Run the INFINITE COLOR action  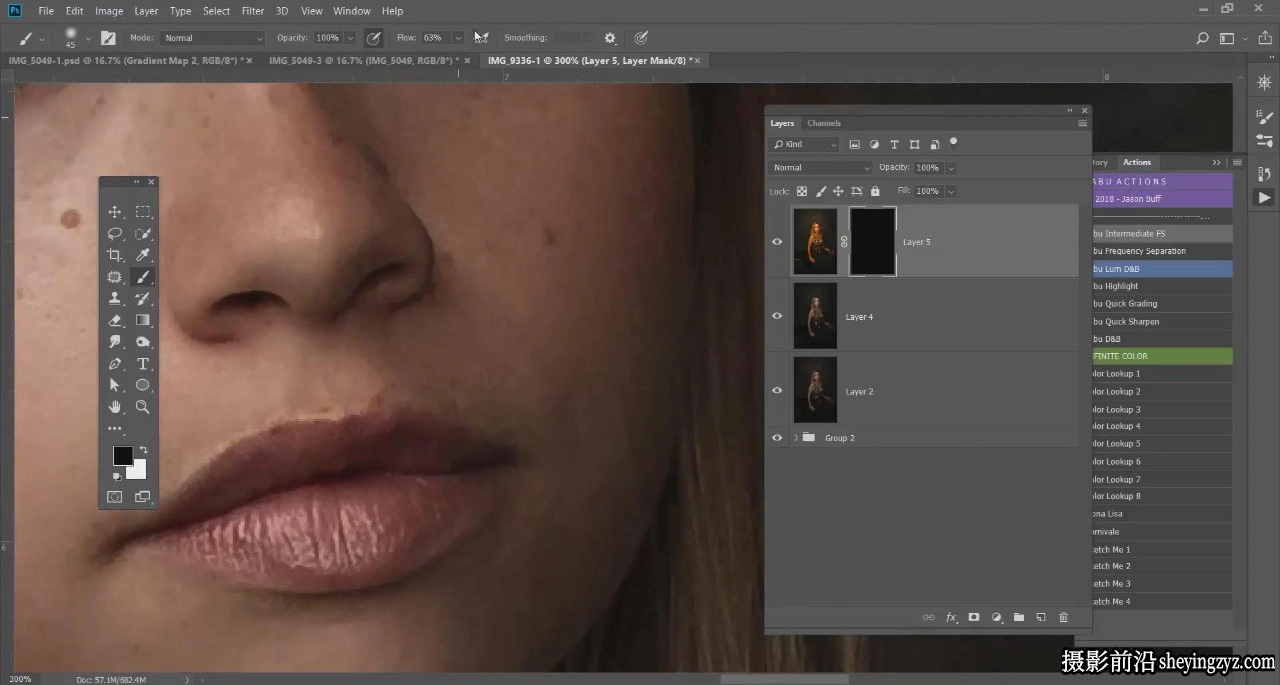(1161, 356)
